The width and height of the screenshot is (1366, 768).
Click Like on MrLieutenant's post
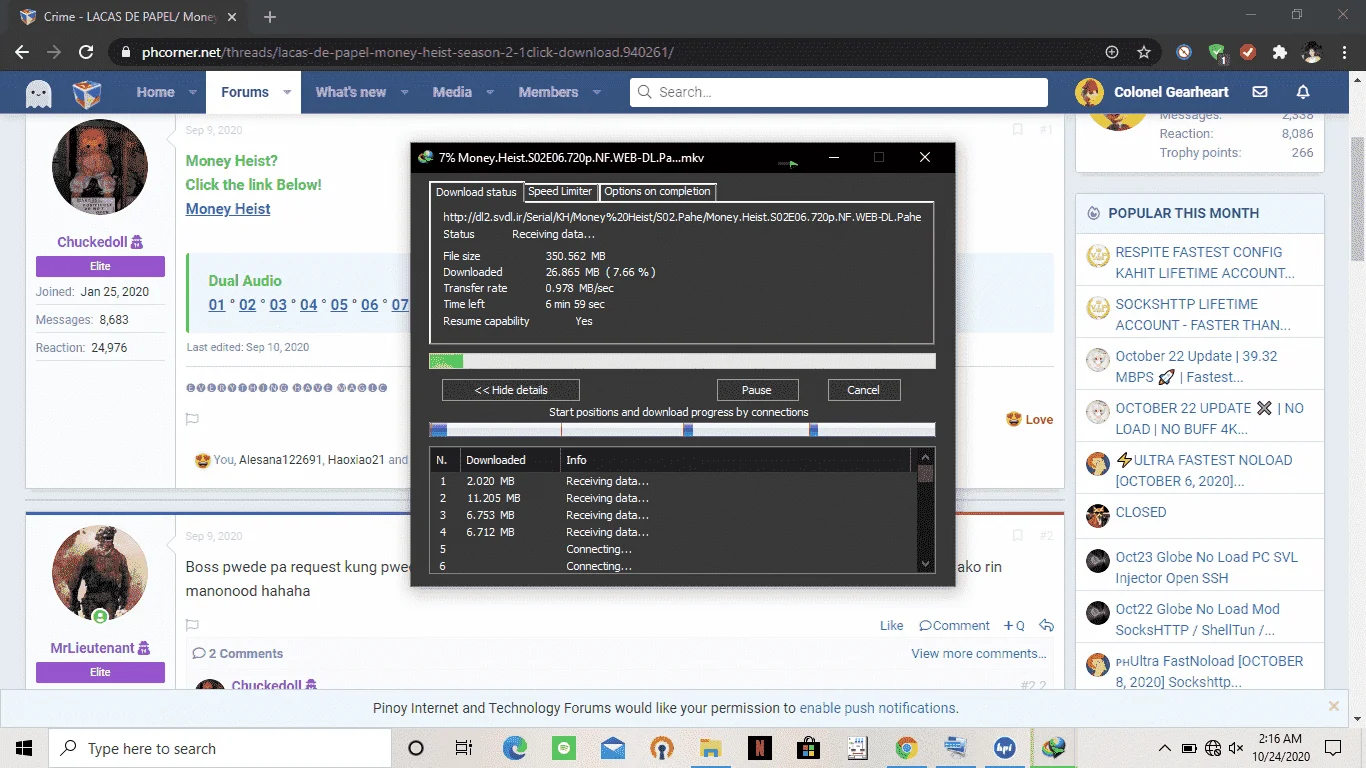tap(891, 626)
